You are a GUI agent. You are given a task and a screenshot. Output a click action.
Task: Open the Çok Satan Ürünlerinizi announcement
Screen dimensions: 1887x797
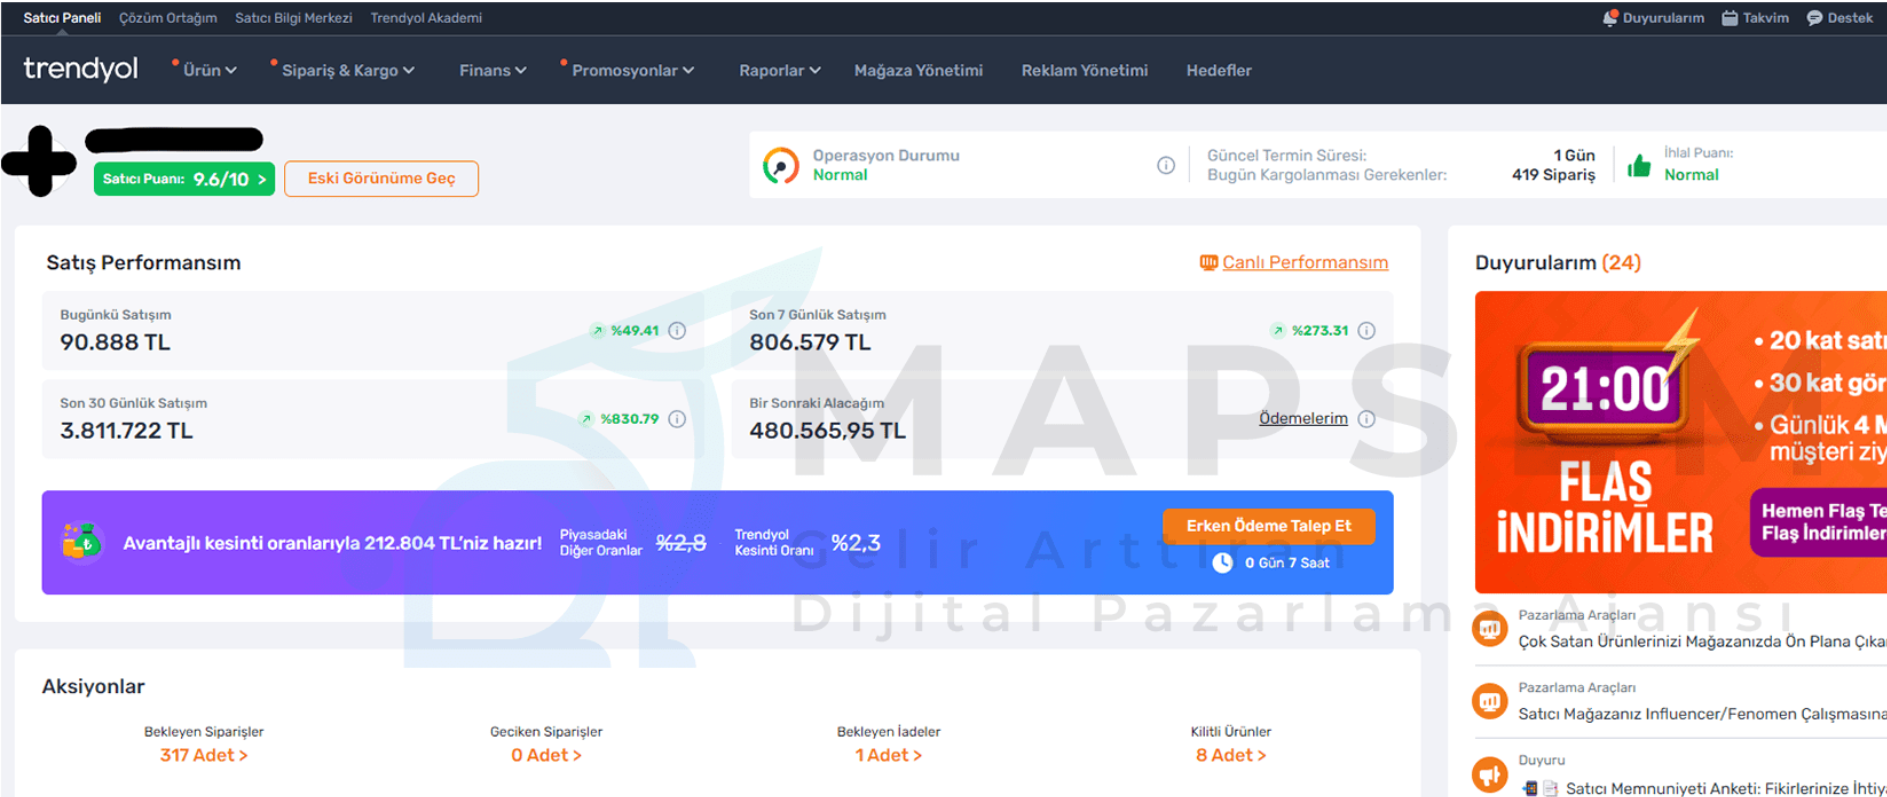click(x=1702, y=641)
